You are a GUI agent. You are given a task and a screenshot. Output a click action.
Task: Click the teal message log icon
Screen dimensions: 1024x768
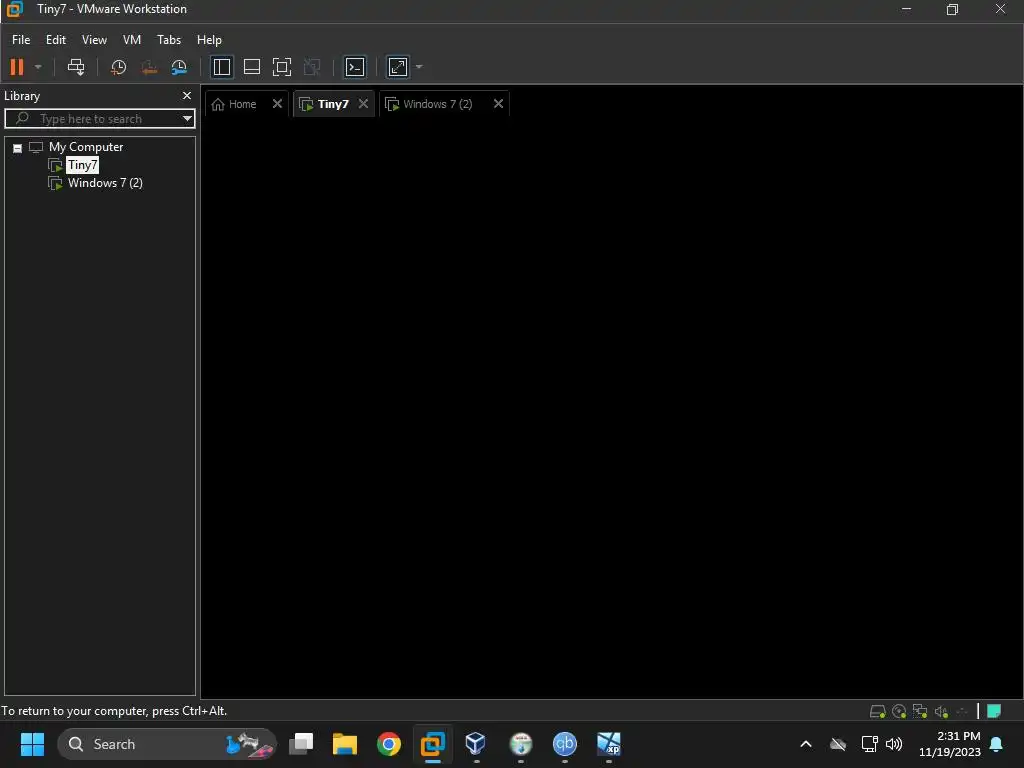994,711
